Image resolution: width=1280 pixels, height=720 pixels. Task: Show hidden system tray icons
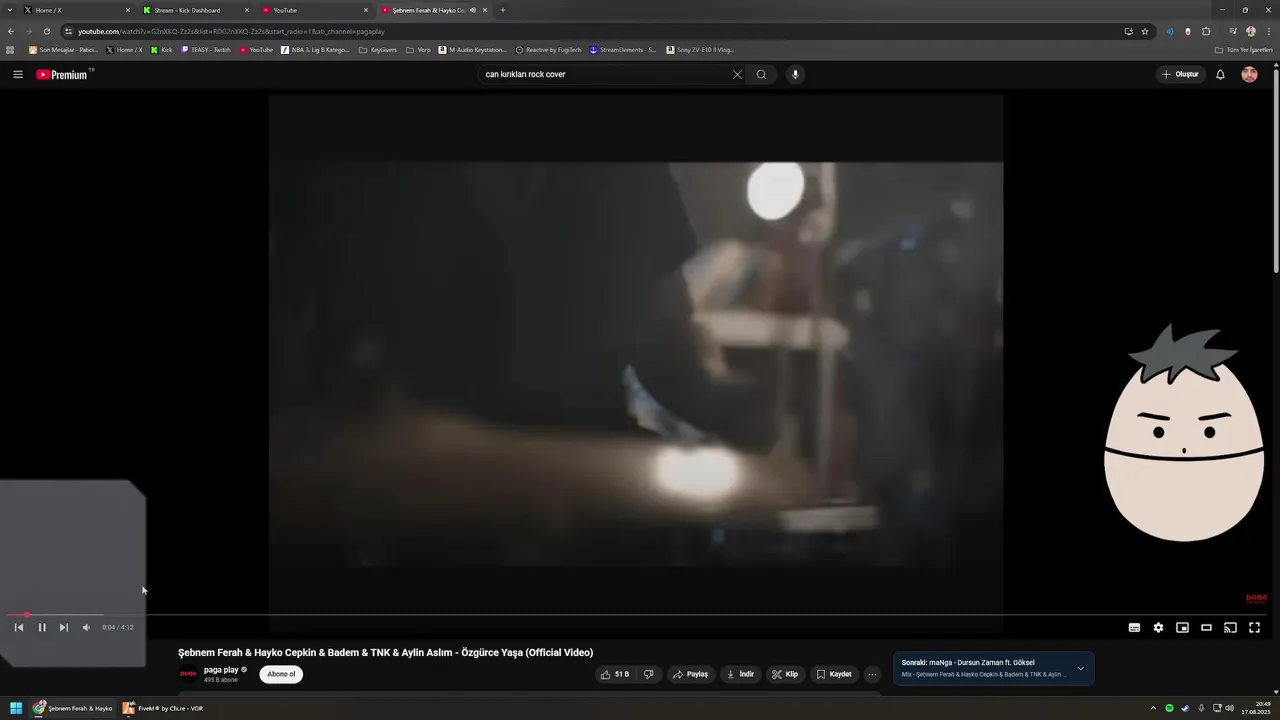(1153, 708)
